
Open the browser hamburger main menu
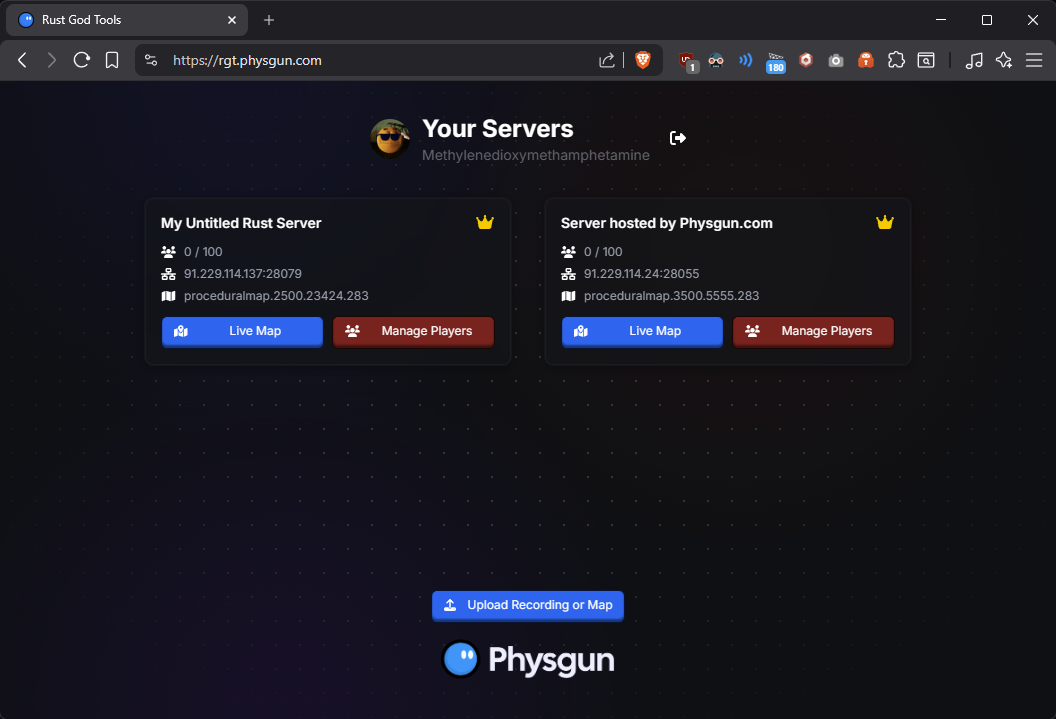[x=1034, y=60]
